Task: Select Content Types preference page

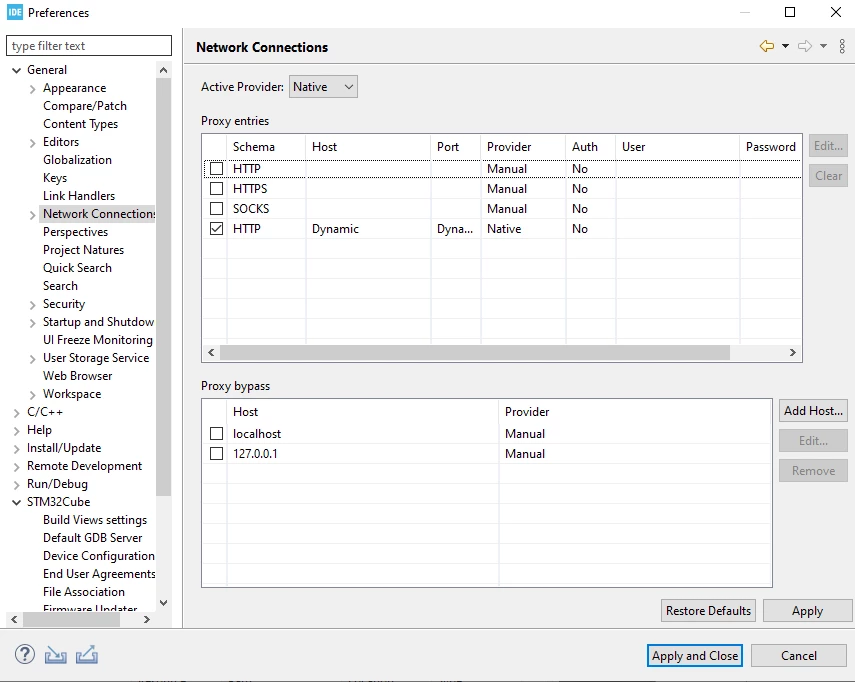Action: (x=81, y=124)
